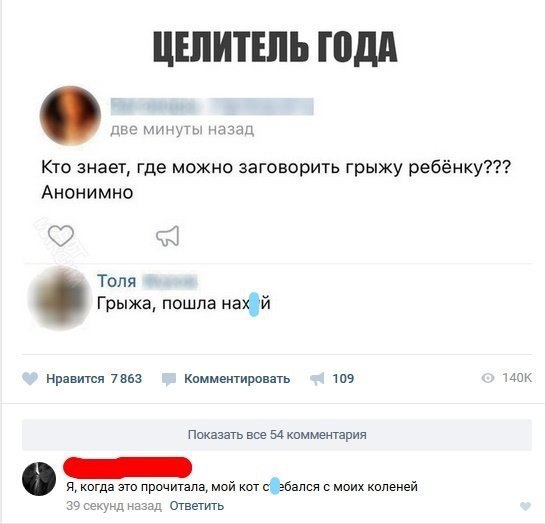Click the 109 share count

point(343,379)
